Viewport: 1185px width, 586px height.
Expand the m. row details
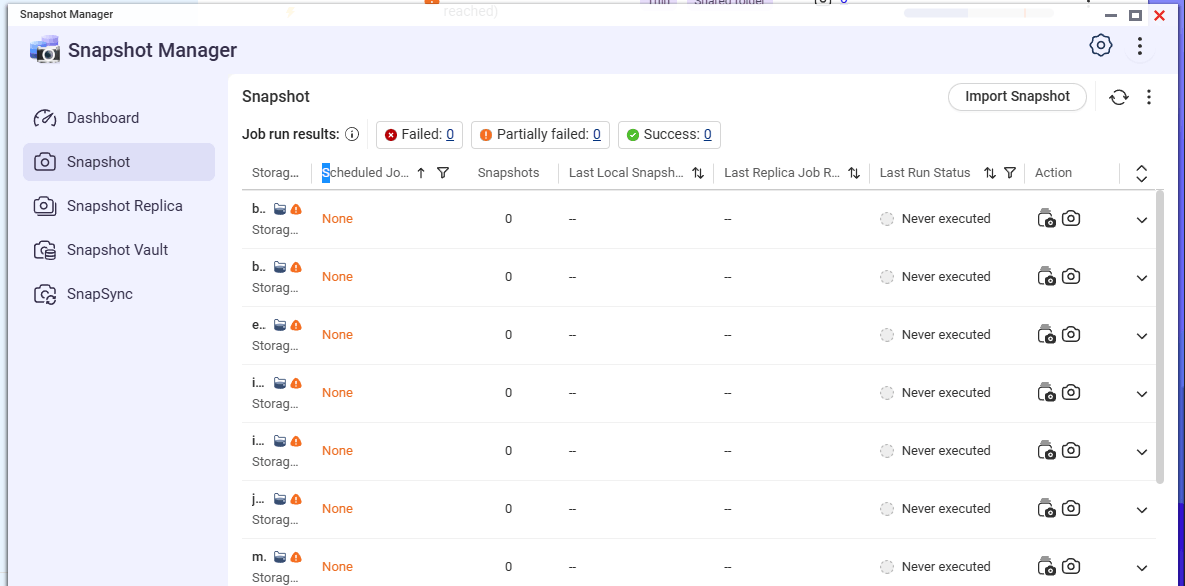coord(1142,568)
